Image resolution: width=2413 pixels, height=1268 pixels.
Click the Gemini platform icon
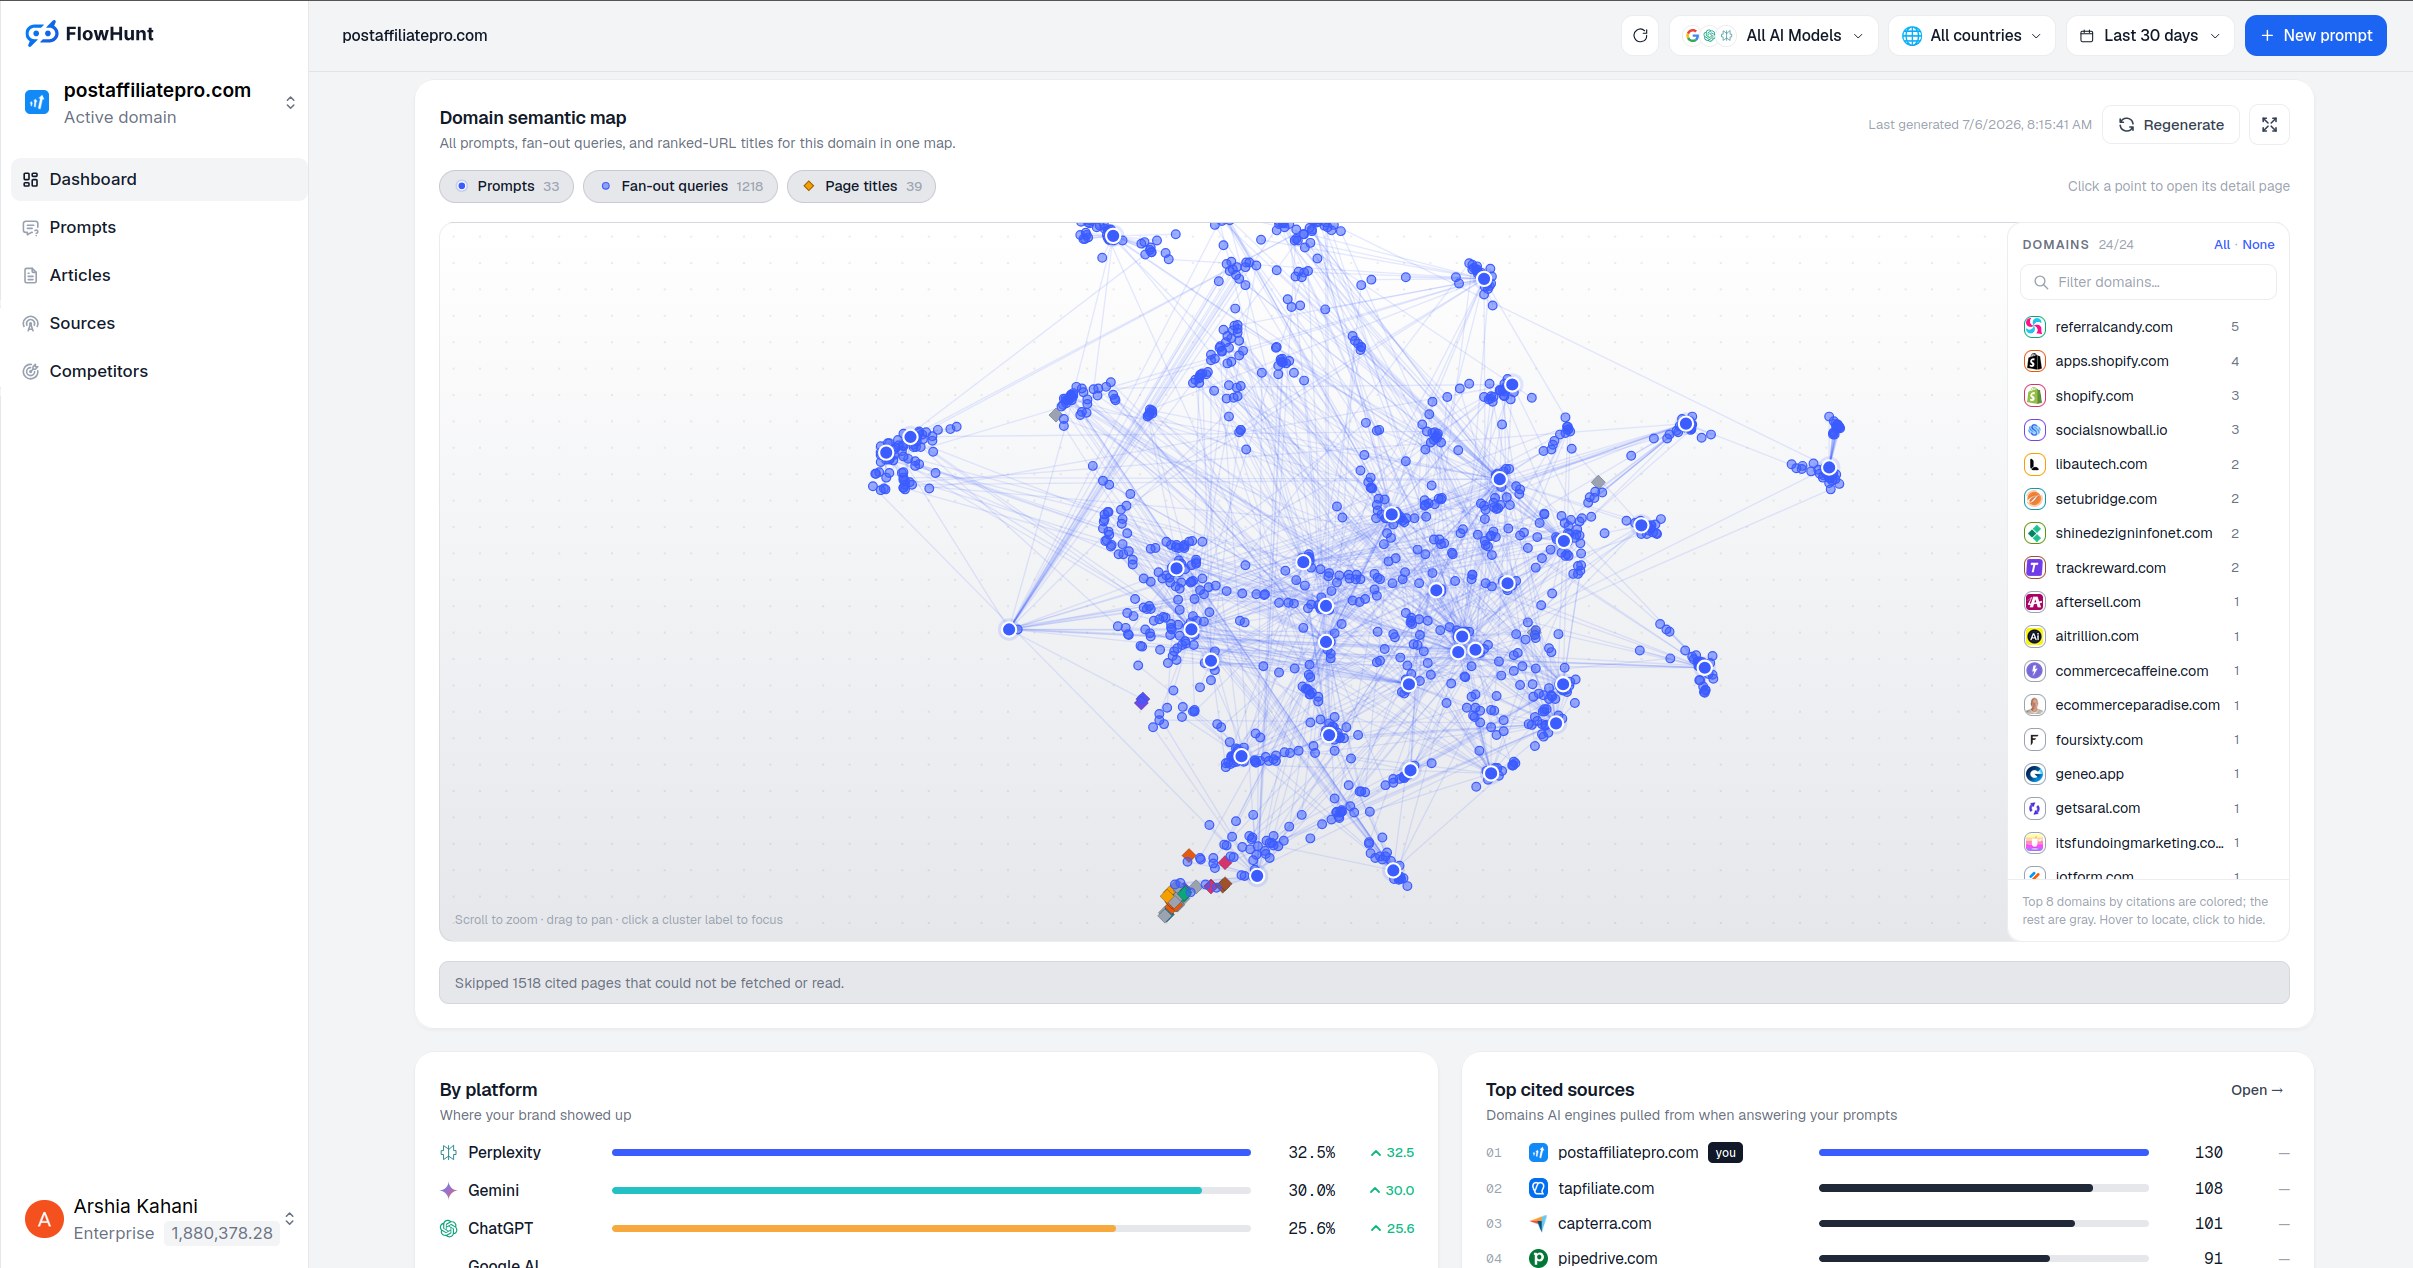(449, 1190)
